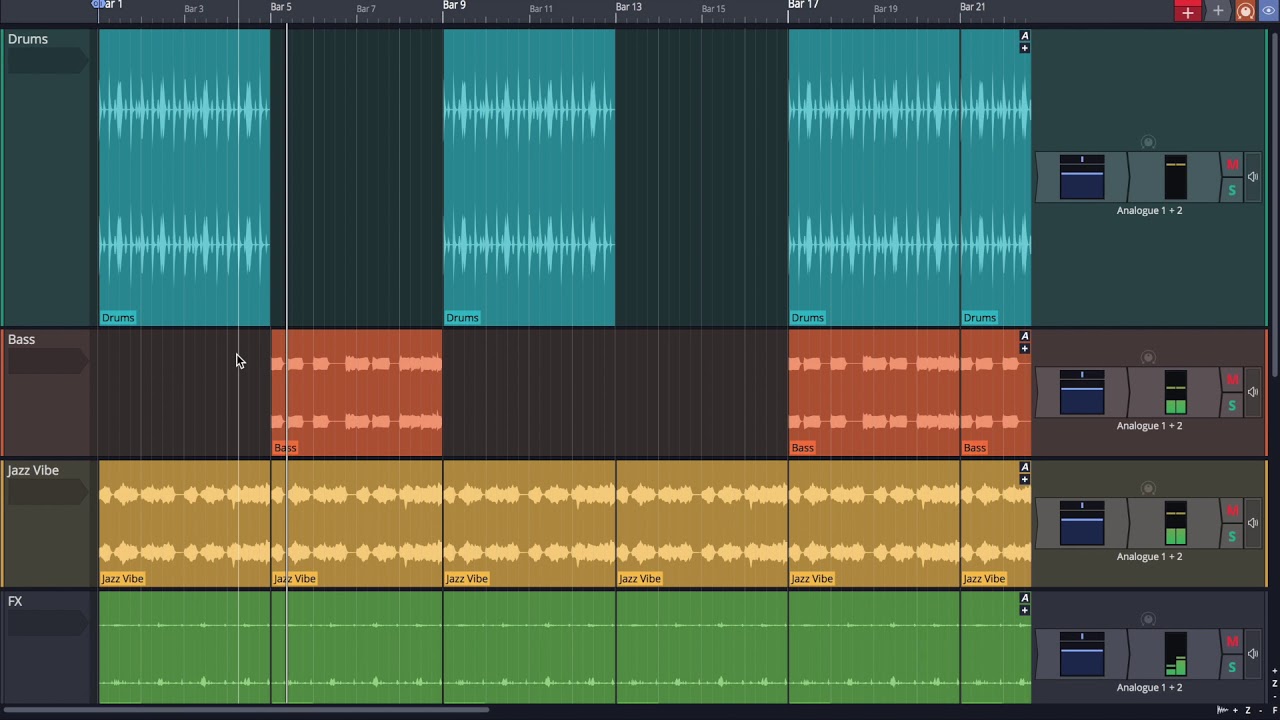Open FX track 'Analogue 1 + 2' output selector

1149,688
